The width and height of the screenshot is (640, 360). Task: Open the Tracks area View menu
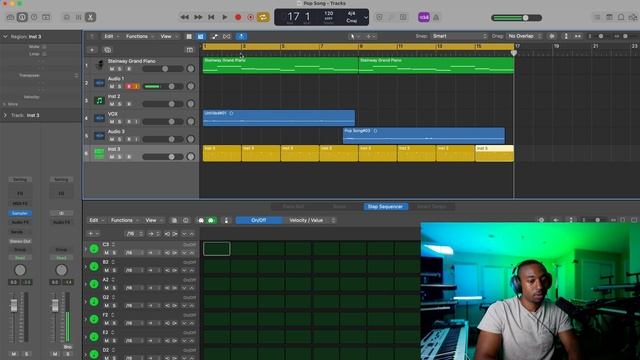coord(169,36)
